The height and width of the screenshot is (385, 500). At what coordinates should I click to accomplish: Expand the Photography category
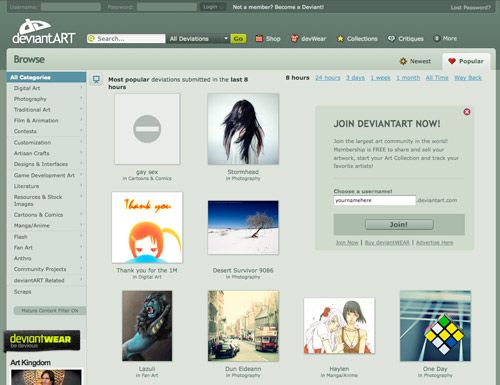tap(46, 99)
